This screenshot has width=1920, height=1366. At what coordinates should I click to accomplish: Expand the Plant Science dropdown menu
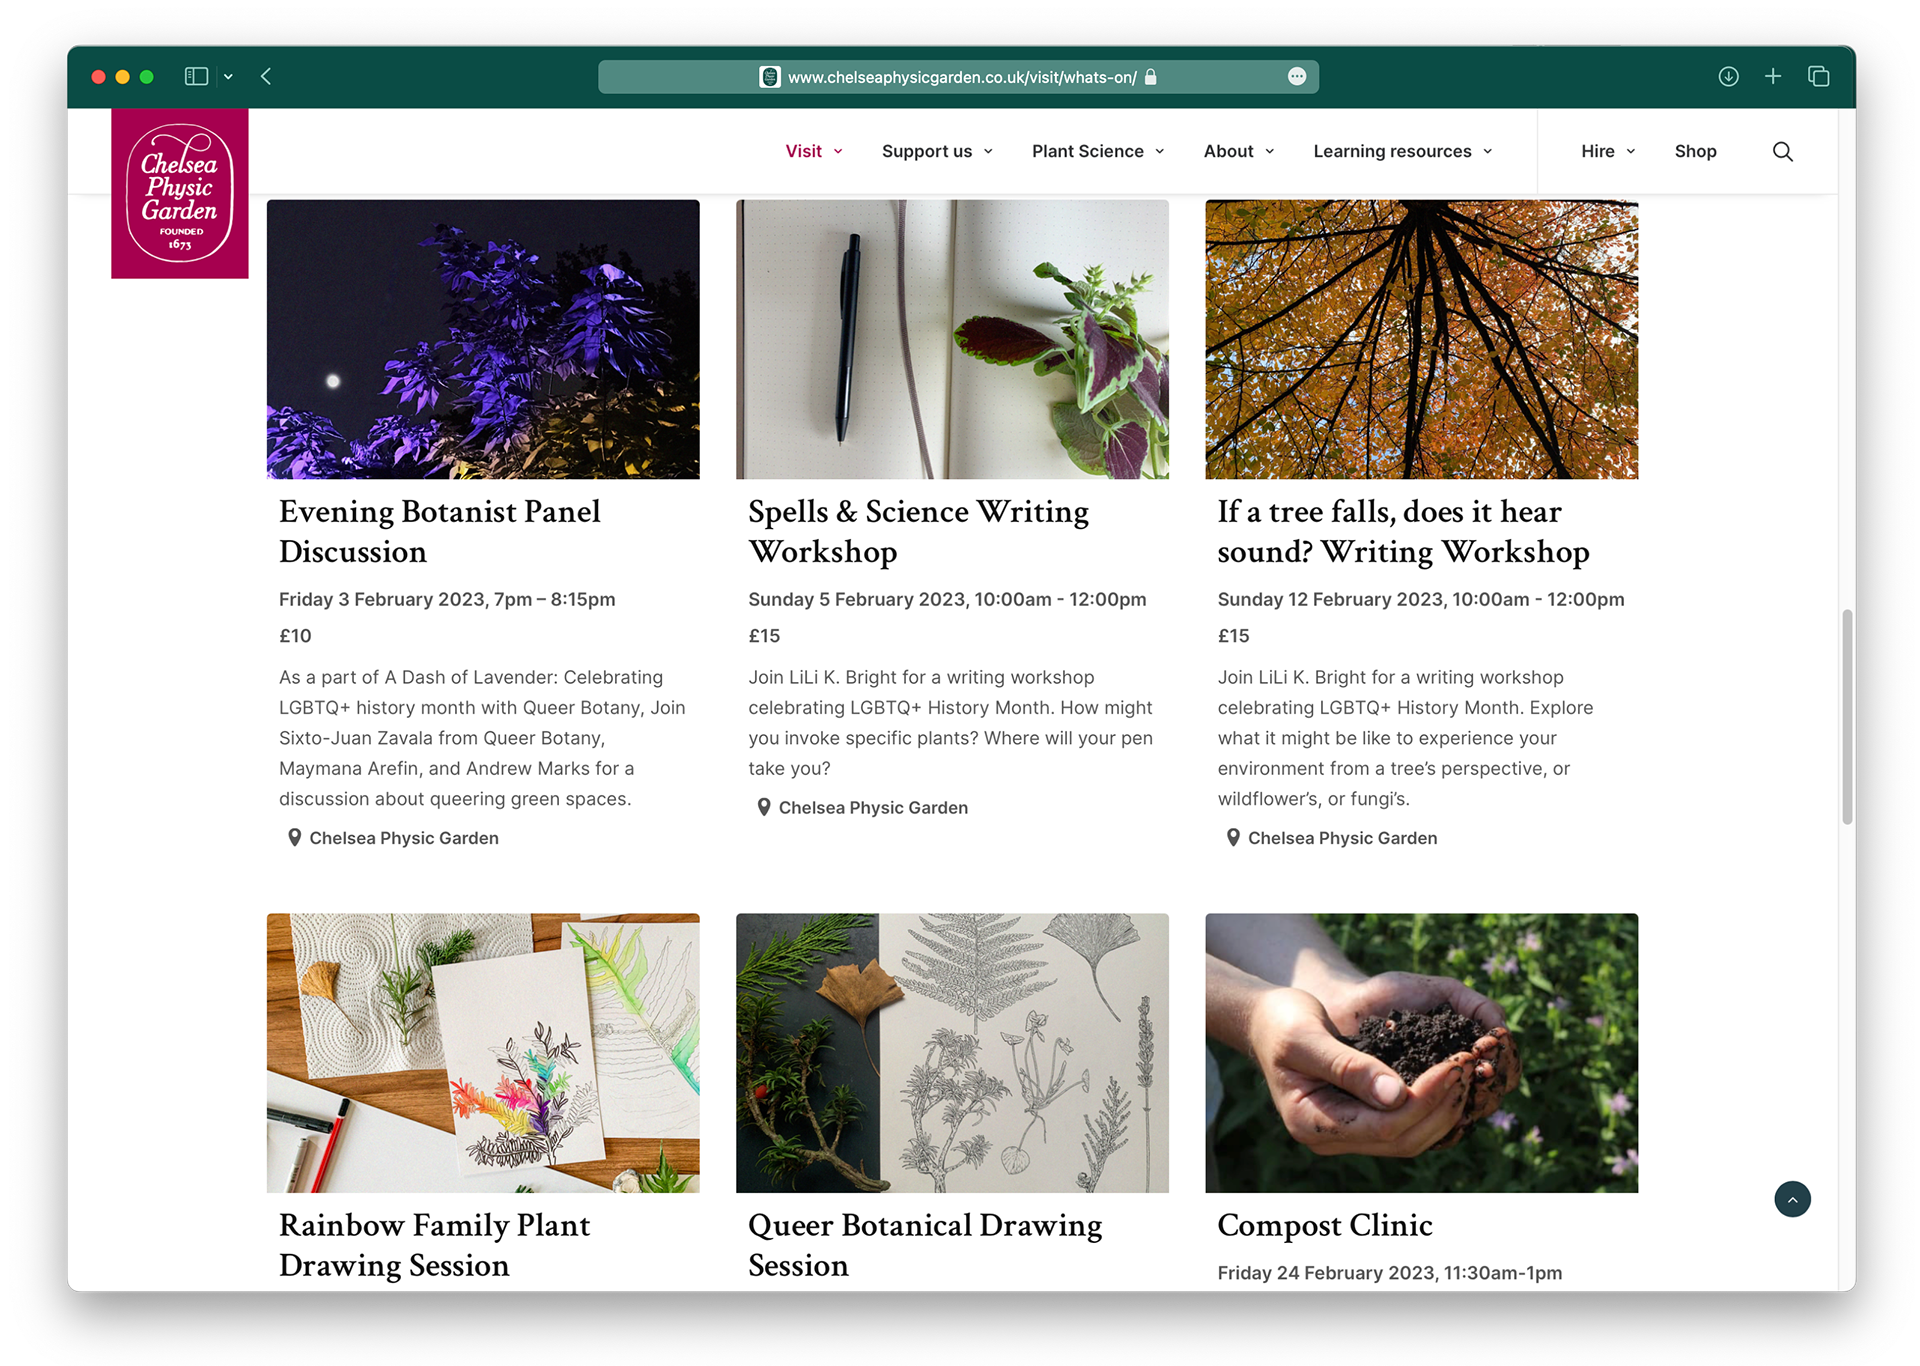(1098, 151)
